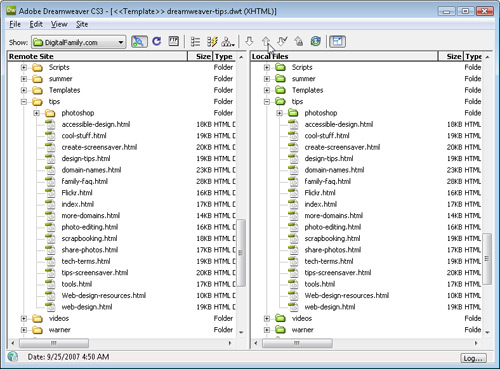Click the design-tips.html file icon in Local Files
The width and height of the screenshot is (500, 369).
click(293, 158)
